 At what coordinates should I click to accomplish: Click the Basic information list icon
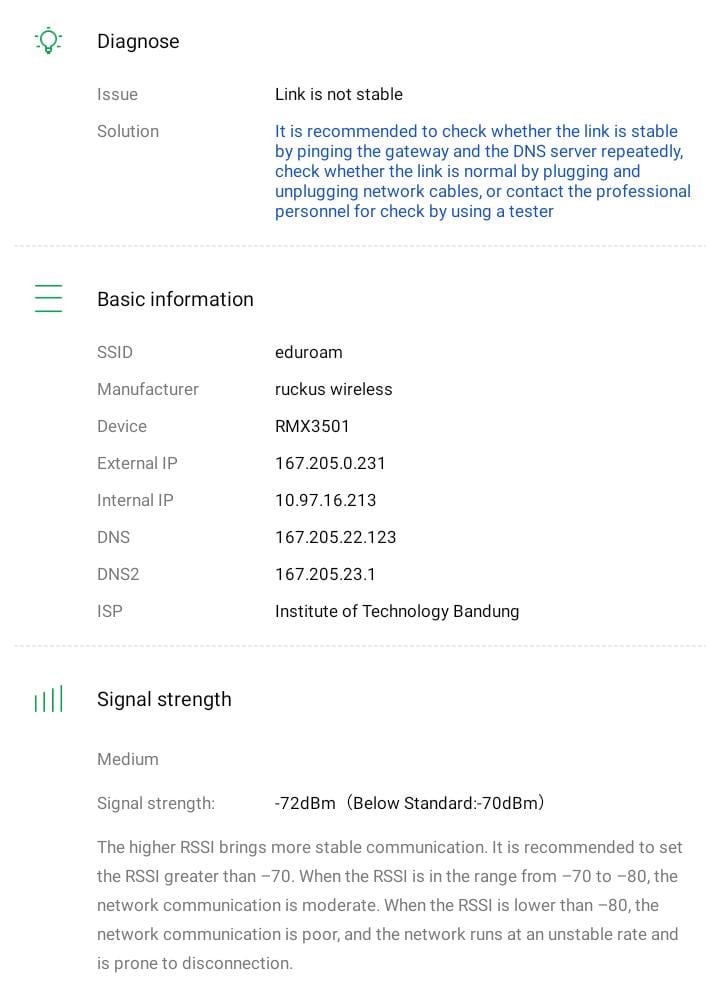(x=48, y=299)
